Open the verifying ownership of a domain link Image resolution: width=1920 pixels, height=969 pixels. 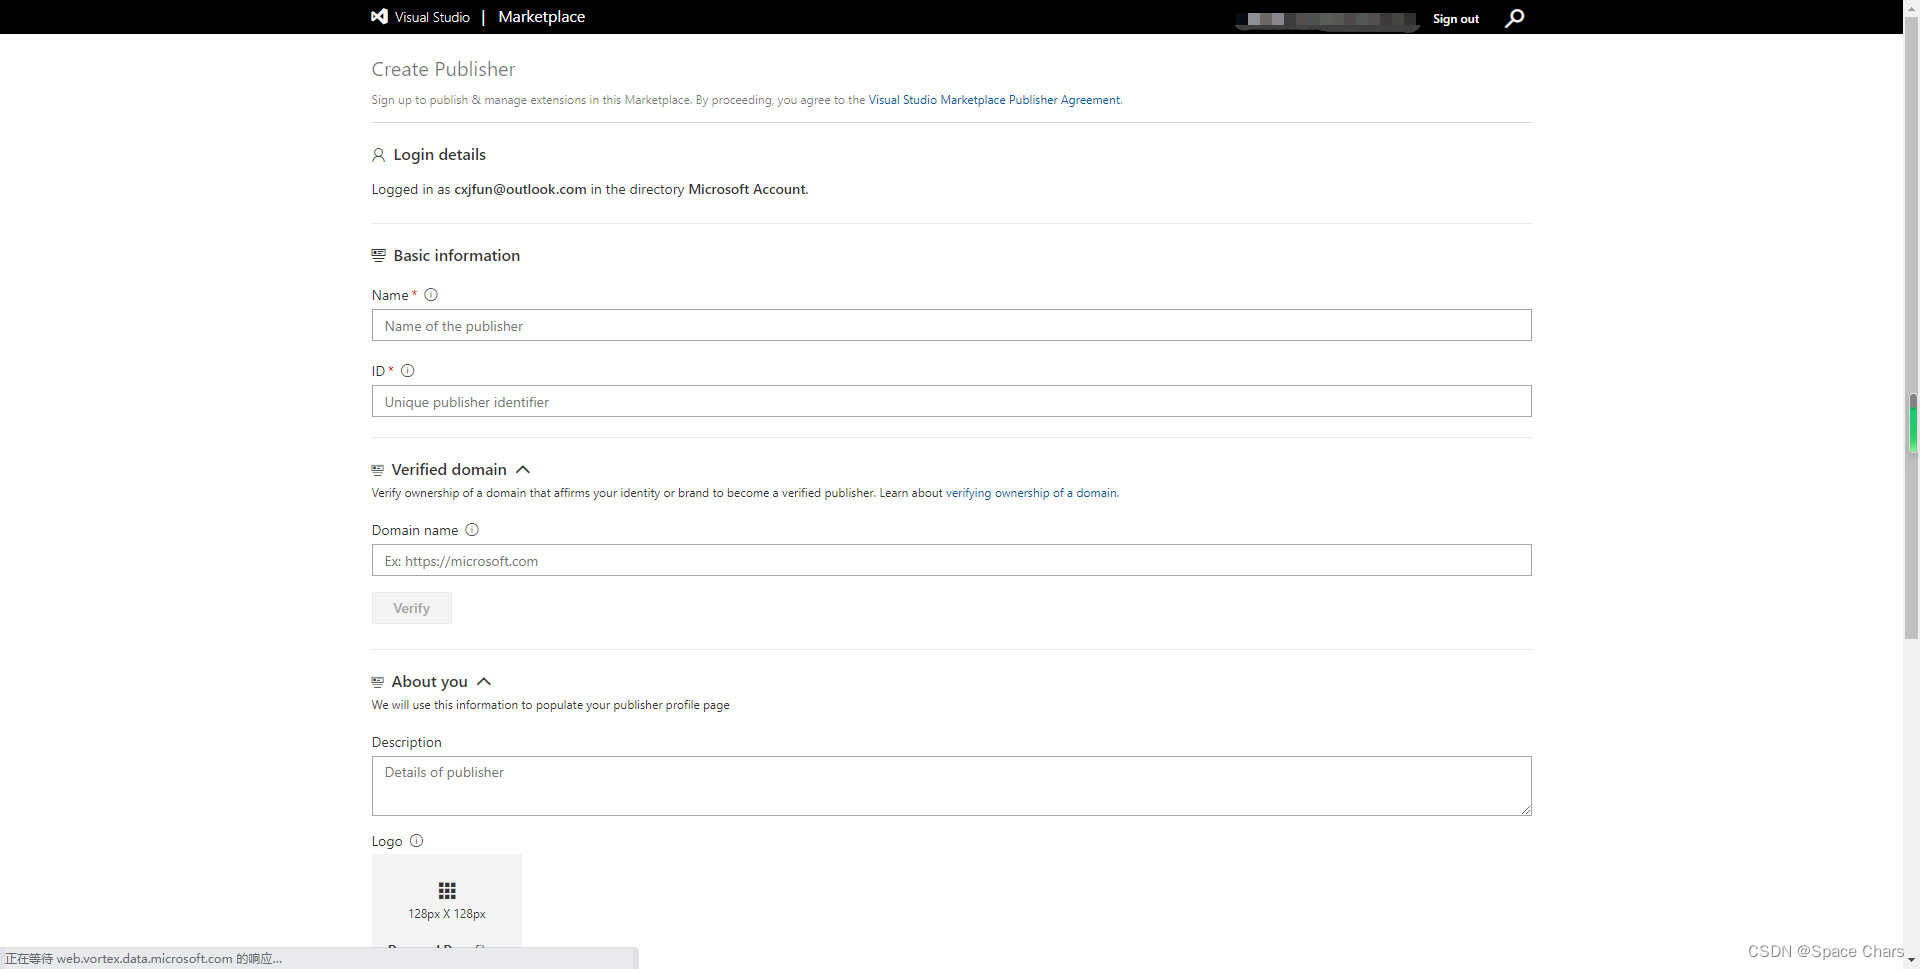1031,492
